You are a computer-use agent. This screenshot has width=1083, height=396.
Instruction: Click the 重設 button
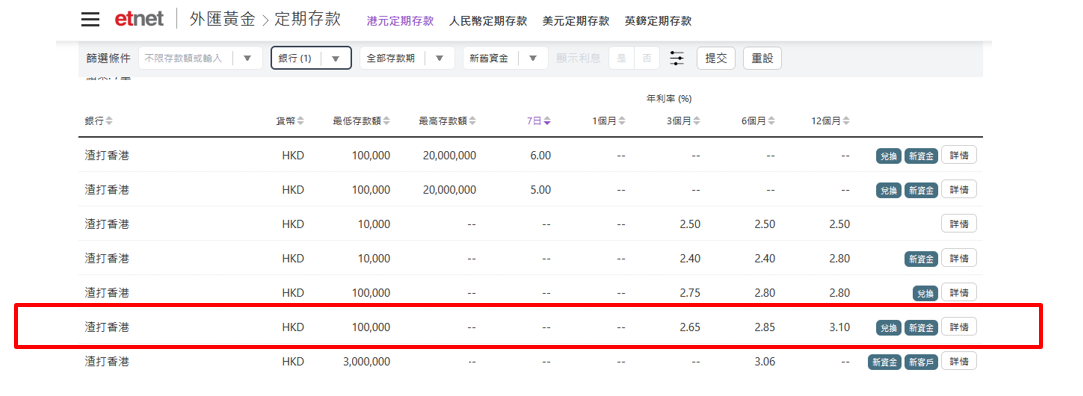pyautogui.click(x=763, y=59)
